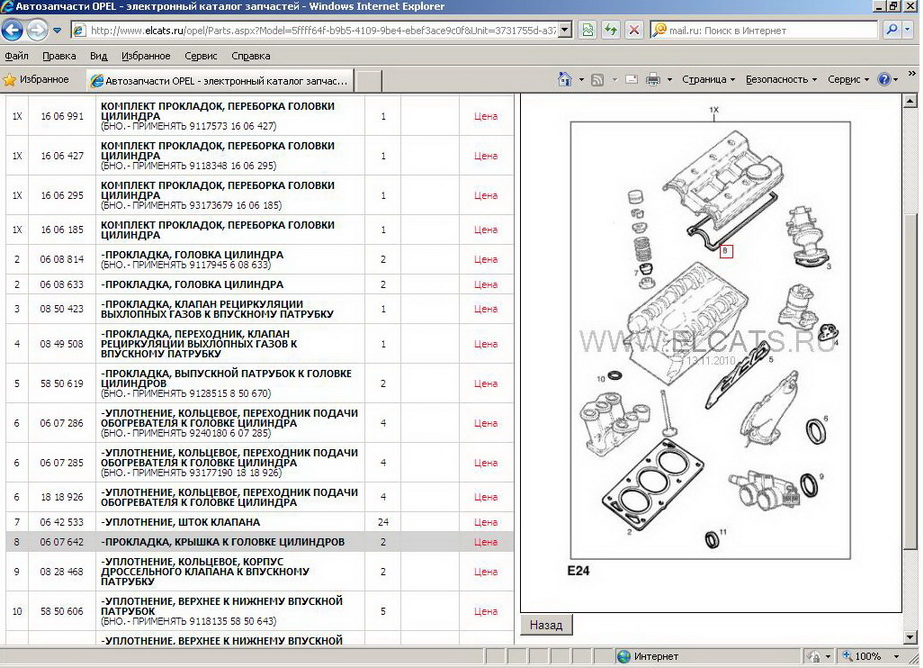Expand the Print options dropdown arrow
Image resolution: width=923 pixels, height=668 pixels.
tap(669, 79)
